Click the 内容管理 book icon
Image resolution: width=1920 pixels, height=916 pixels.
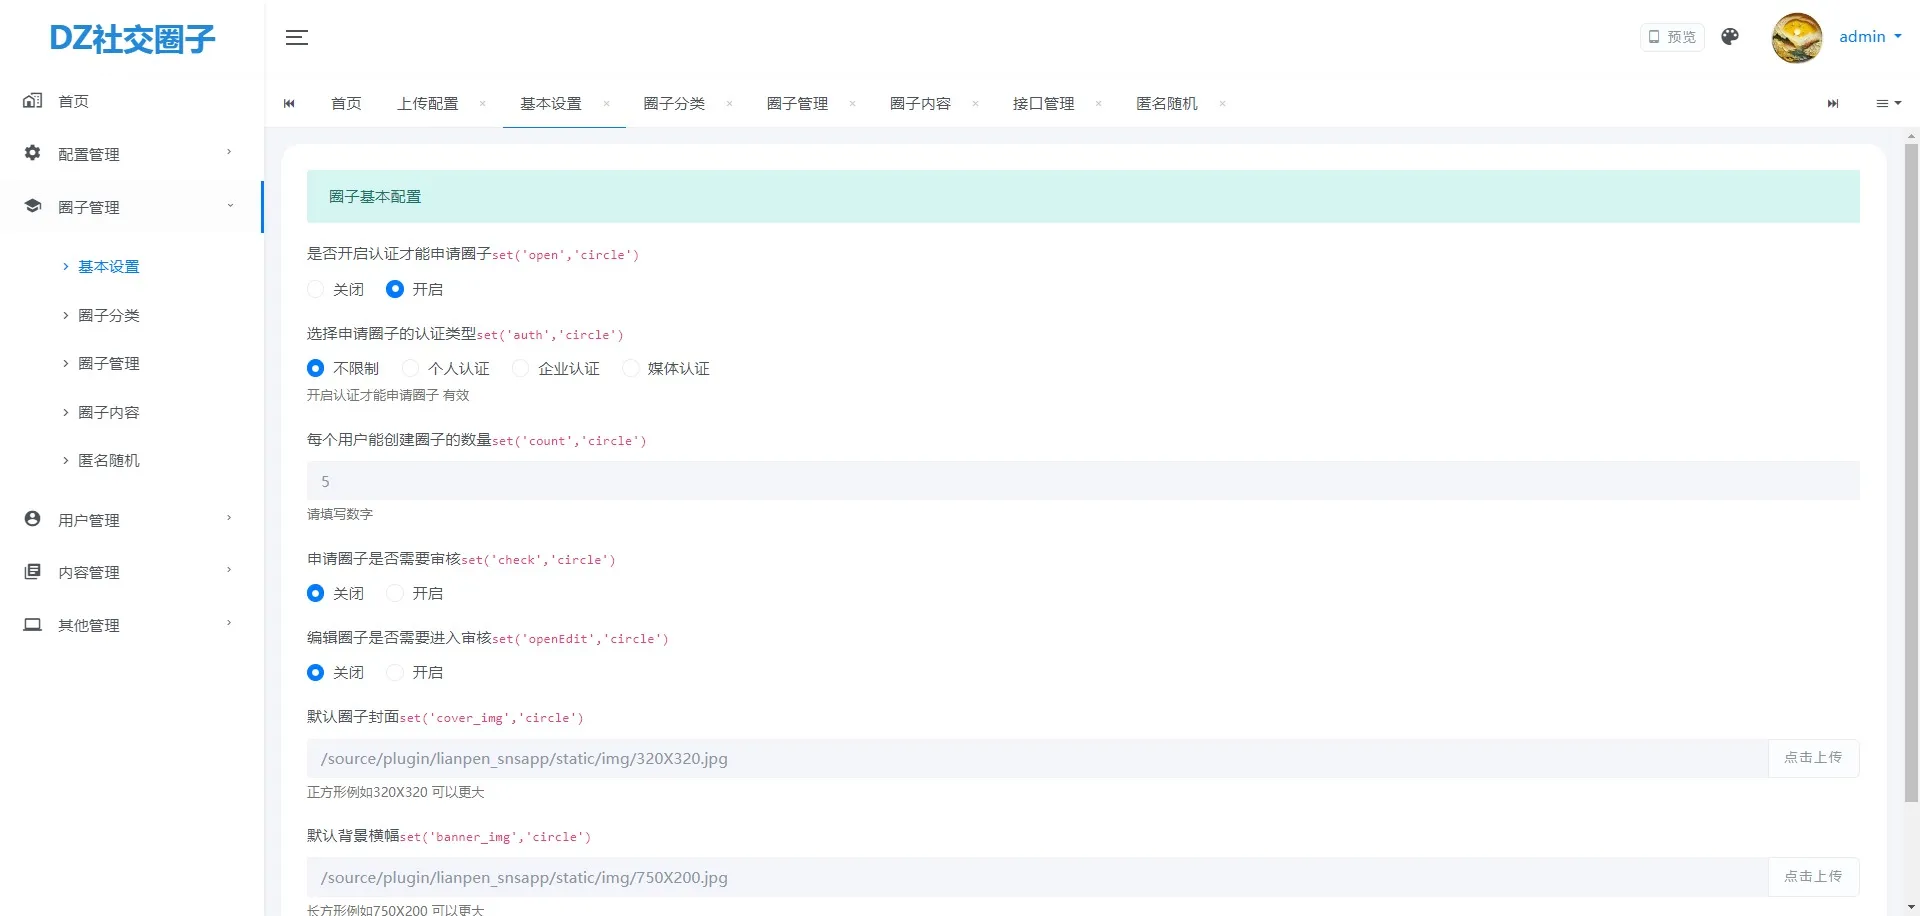tap(31, 571)
